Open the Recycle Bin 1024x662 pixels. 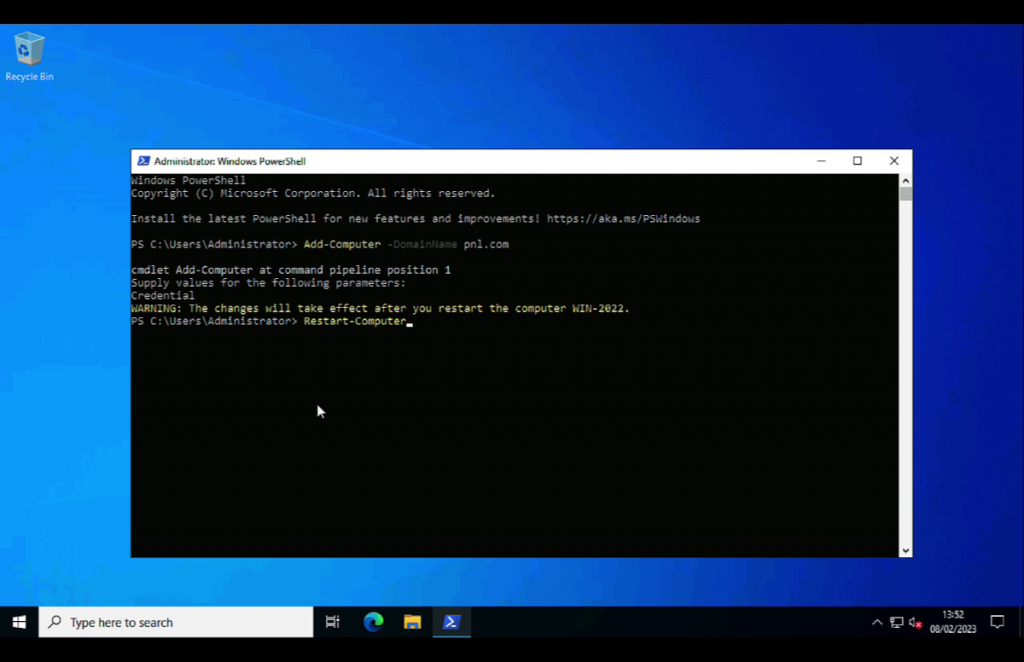coord(28,50)
